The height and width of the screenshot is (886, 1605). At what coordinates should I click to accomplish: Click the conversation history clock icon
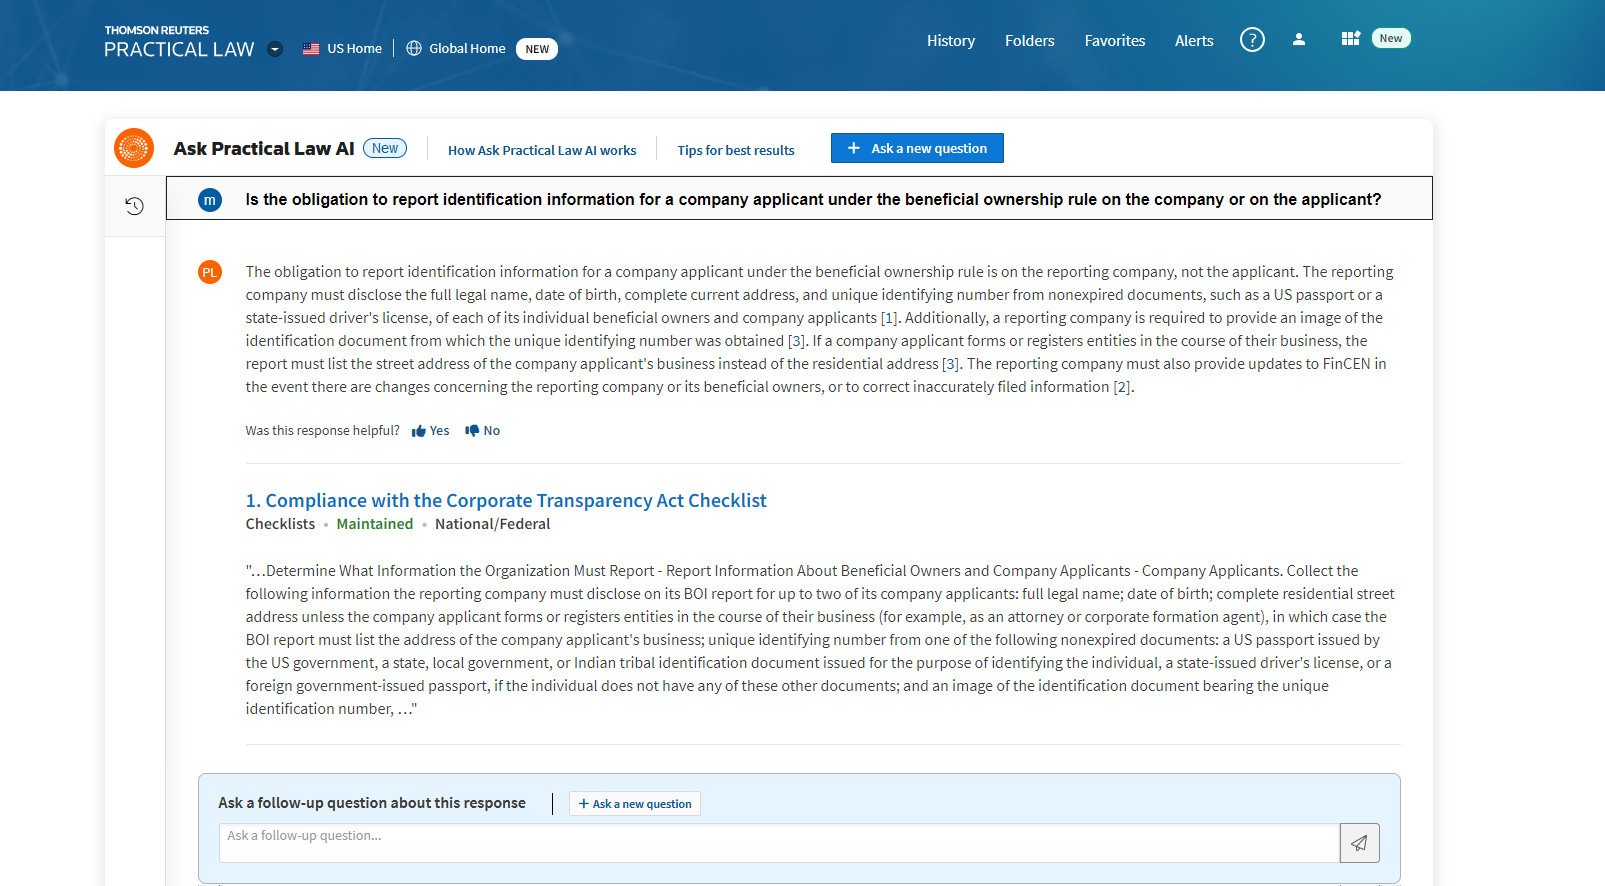click(134, 206)
